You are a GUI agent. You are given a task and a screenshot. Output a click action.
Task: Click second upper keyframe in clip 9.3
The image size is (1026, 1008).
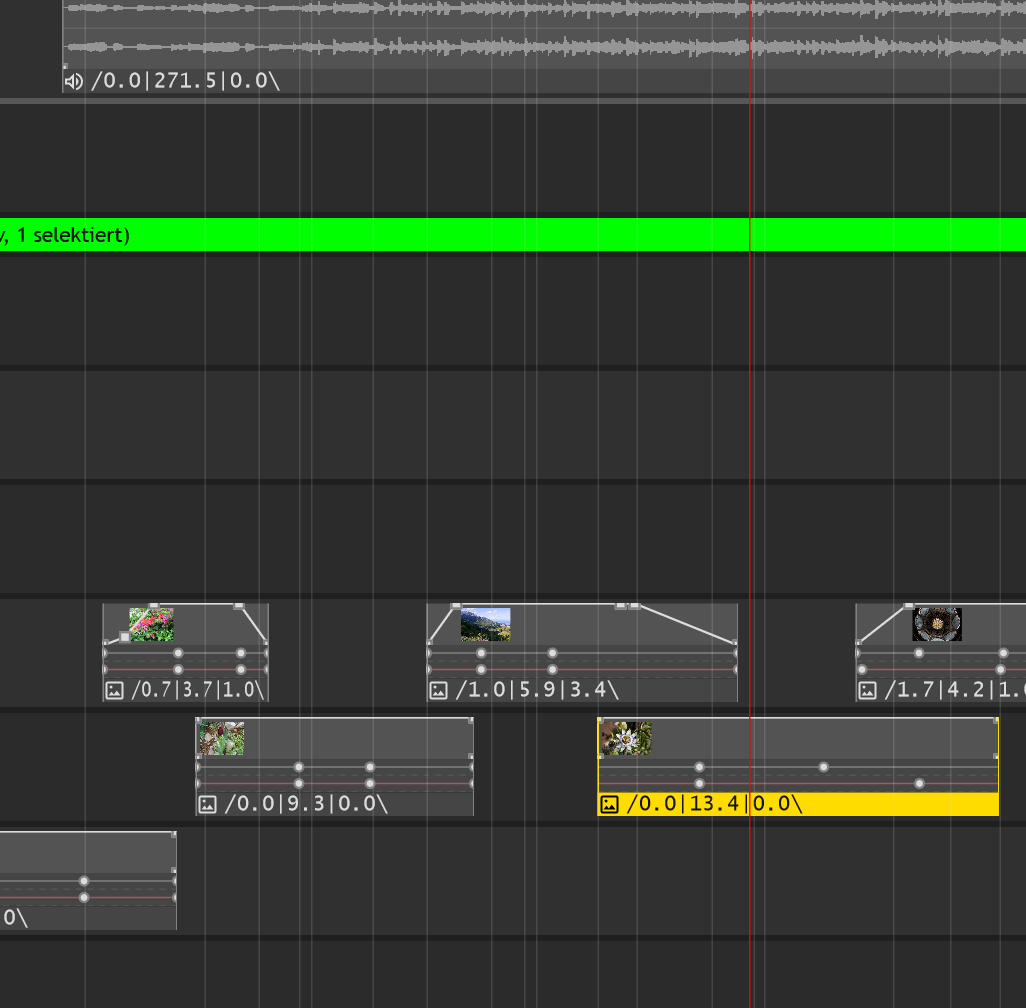pyautogui.click(x=370, y=767)
